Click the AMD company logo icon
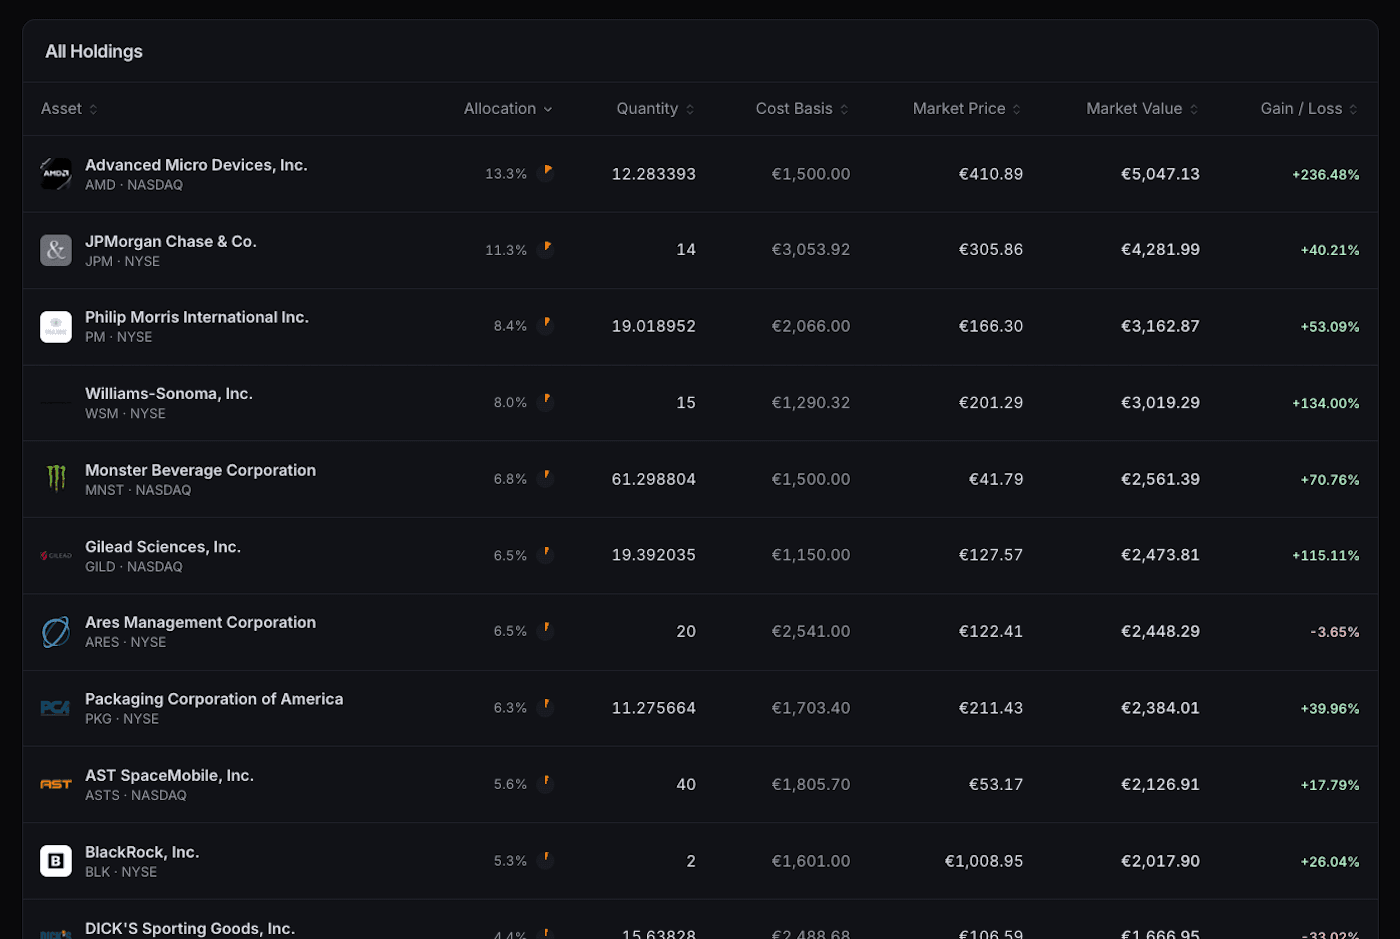 pos(56,174)
